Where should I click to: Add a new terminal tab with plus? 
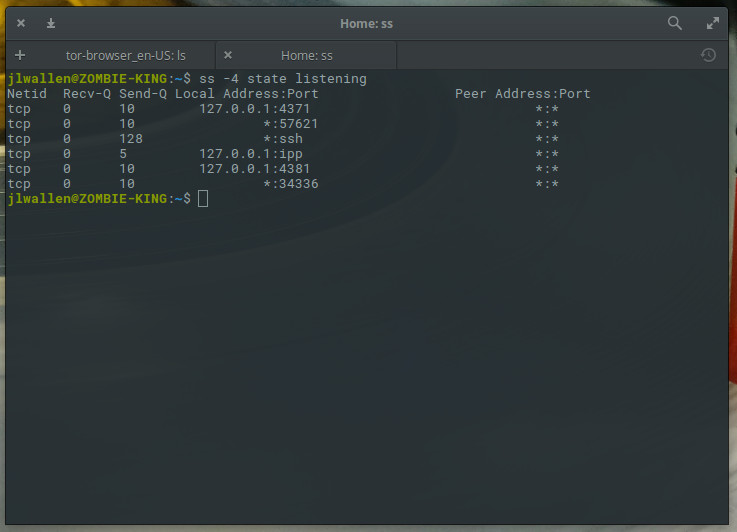[x=20, y=55]
